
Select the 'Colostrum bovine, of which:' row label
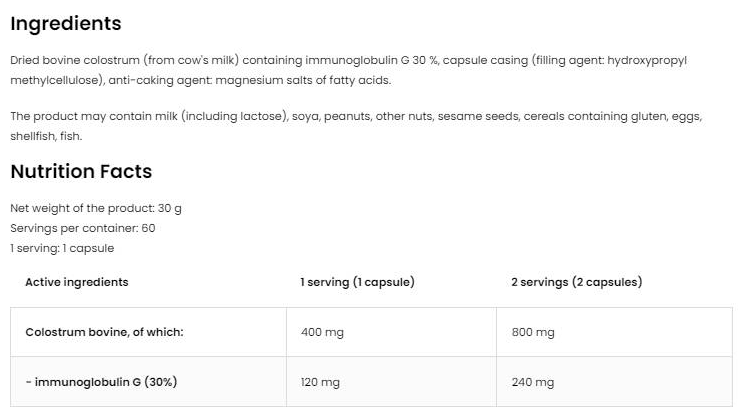104,332
